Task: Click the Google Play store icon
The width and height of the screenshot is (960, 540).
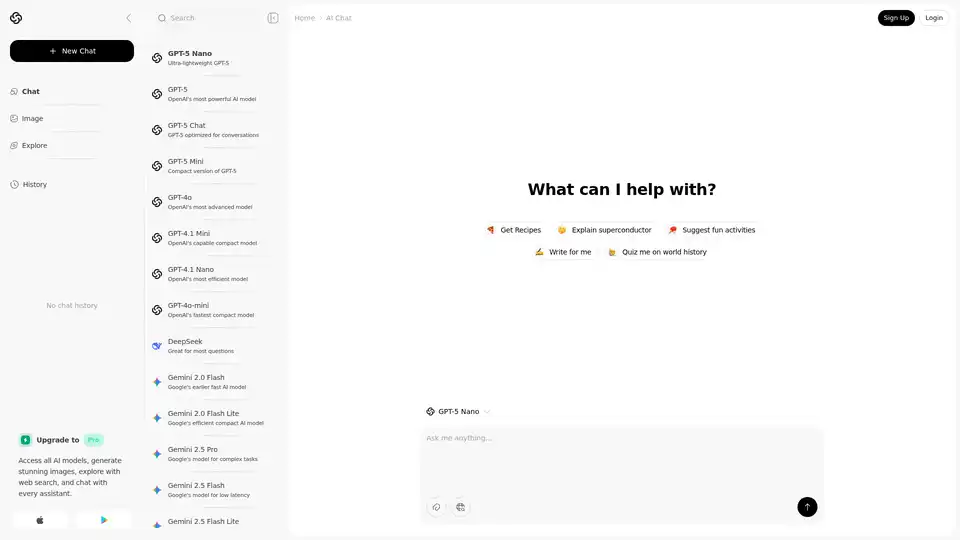Action: 104,520
